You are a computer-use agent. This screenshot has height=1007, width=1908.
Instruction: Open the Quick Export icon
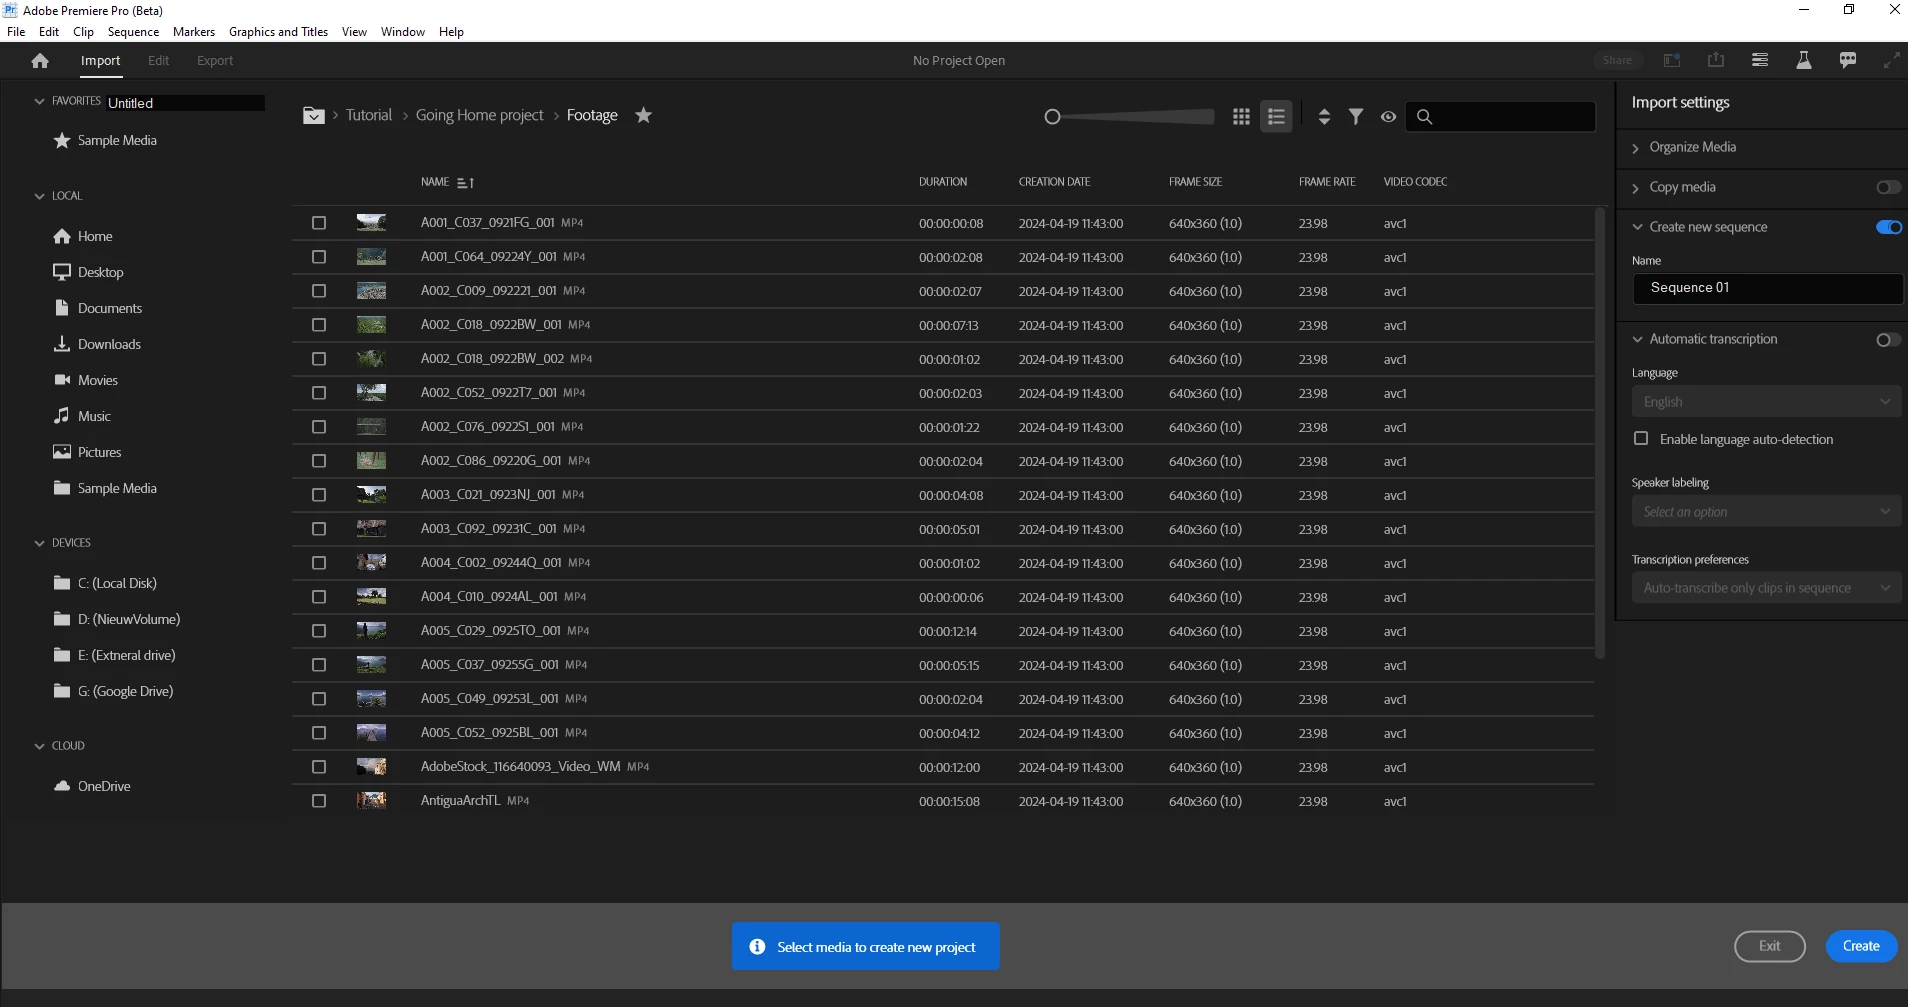1716,60
